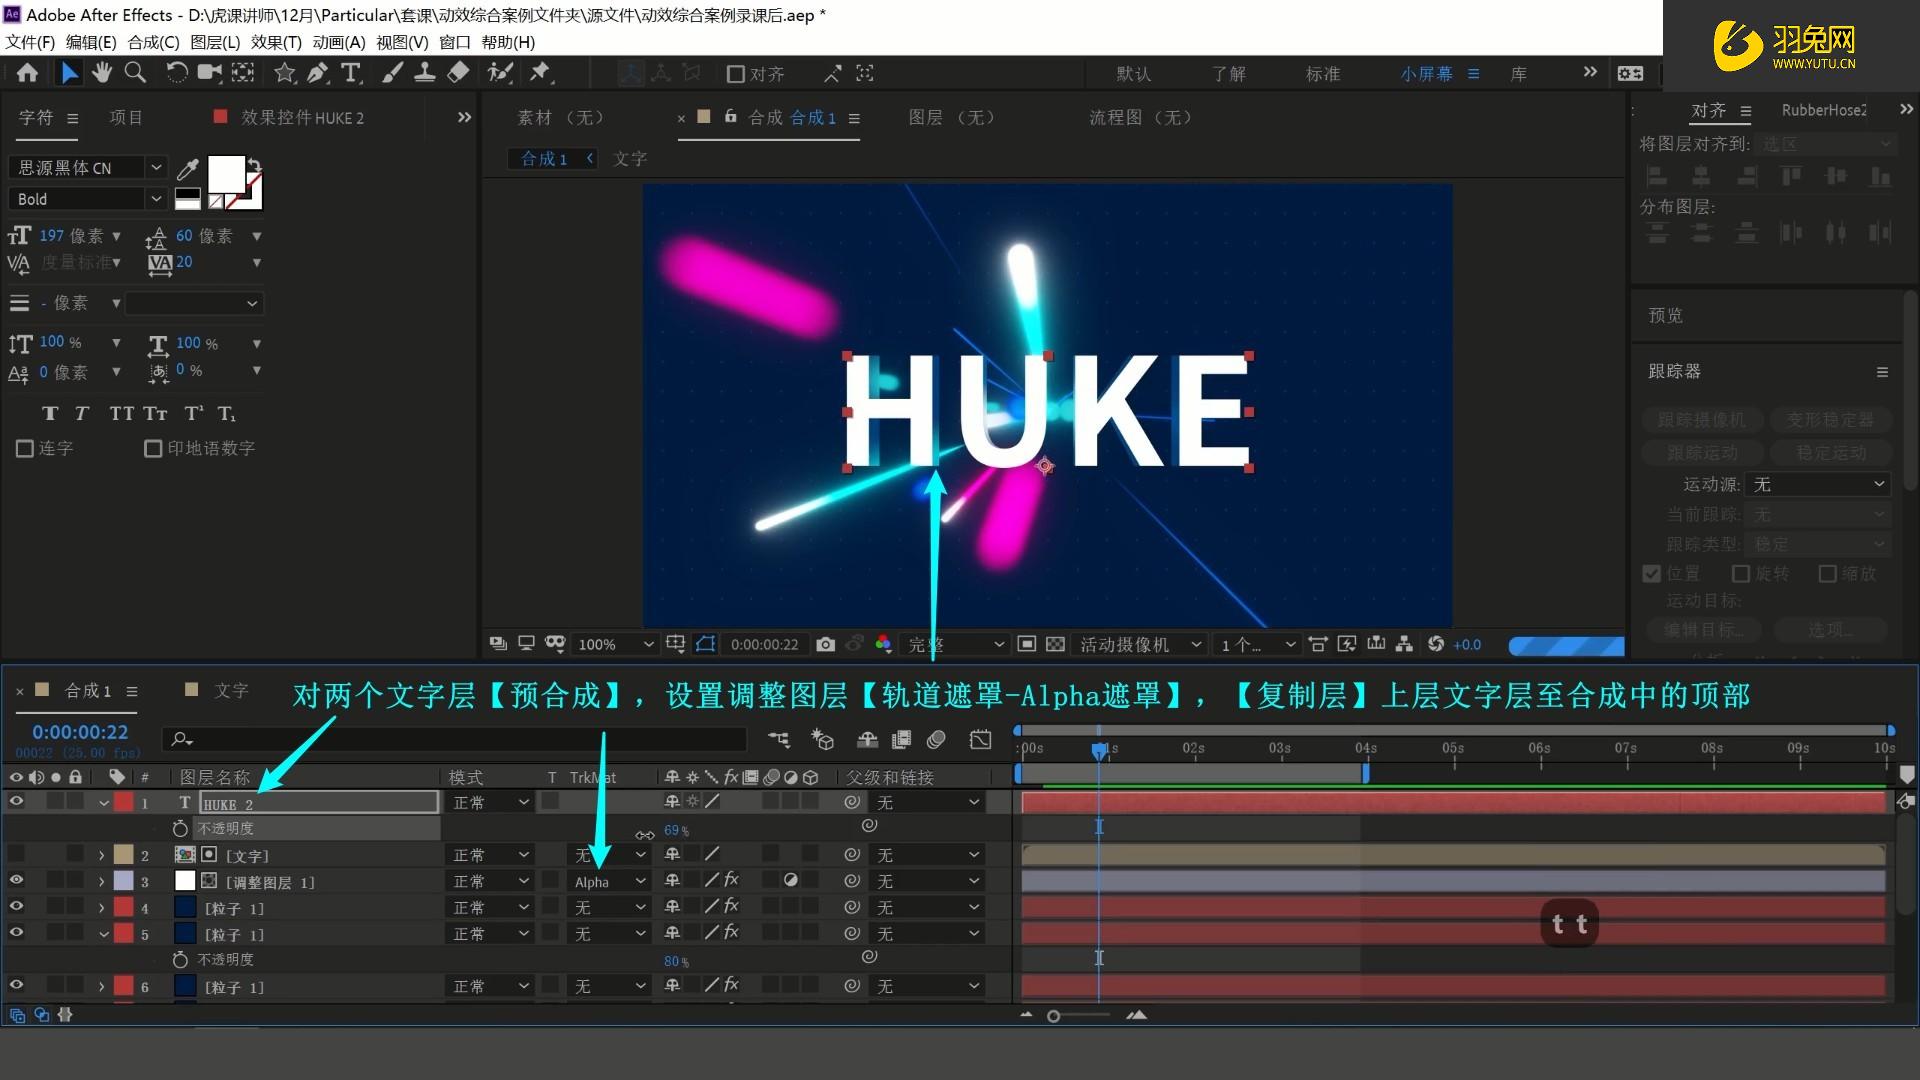Open the 效果(T) menu
Image resolution: width=1920 pixels, height=1080 pixels.
pyautogui.click(x=276, y=42)
